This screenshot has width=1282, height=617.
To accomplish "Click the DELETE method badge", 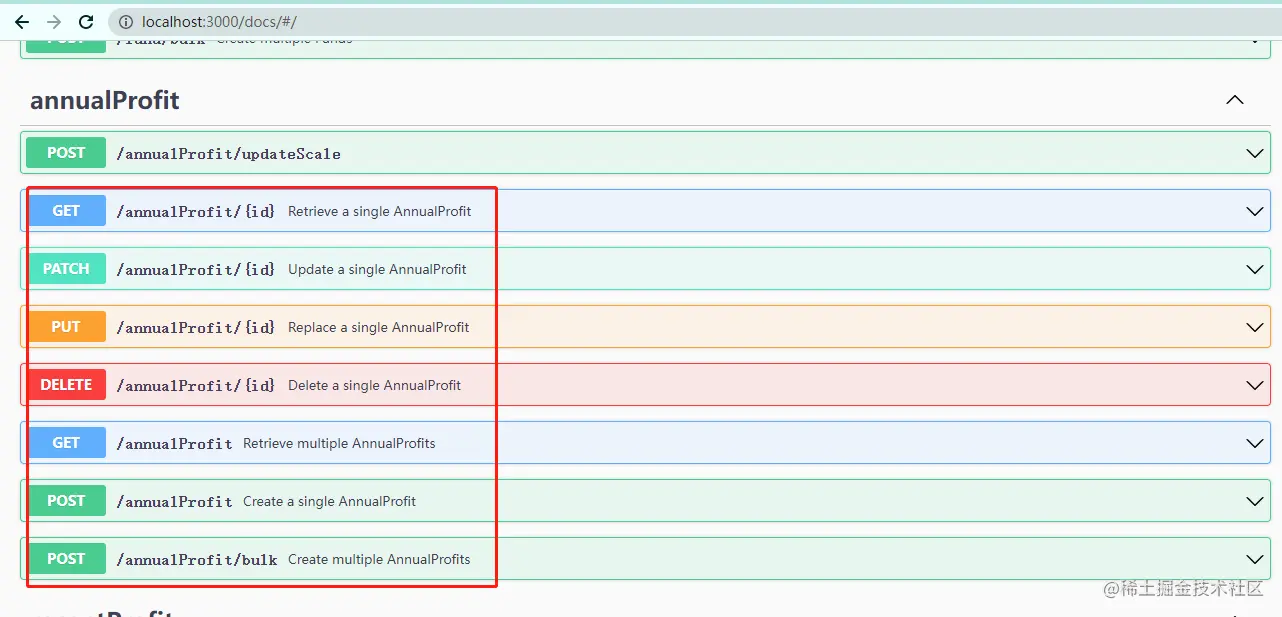I will pyautogui.click(x=66, y=385).
